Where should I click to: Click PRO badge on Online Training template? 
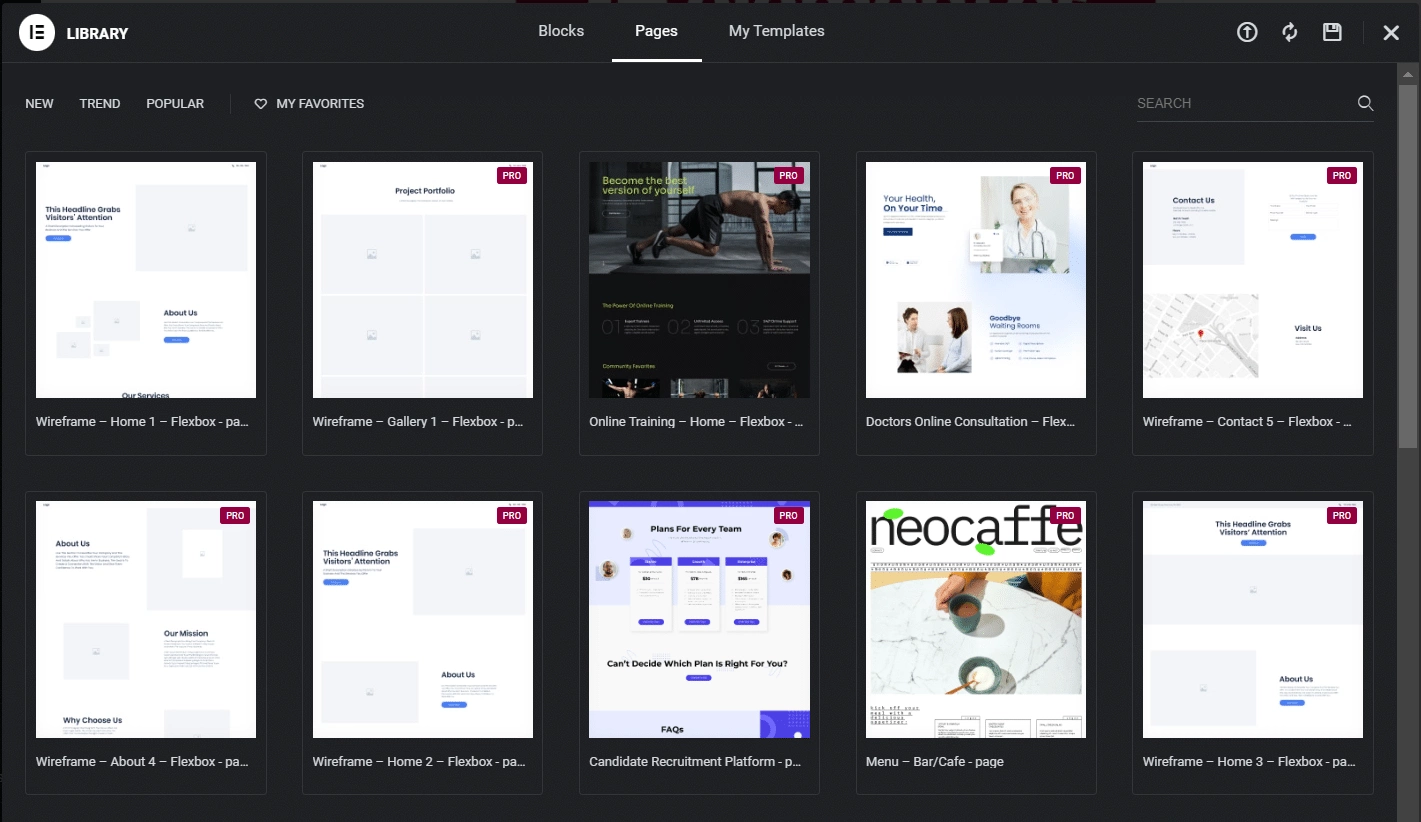coord(788,176)
